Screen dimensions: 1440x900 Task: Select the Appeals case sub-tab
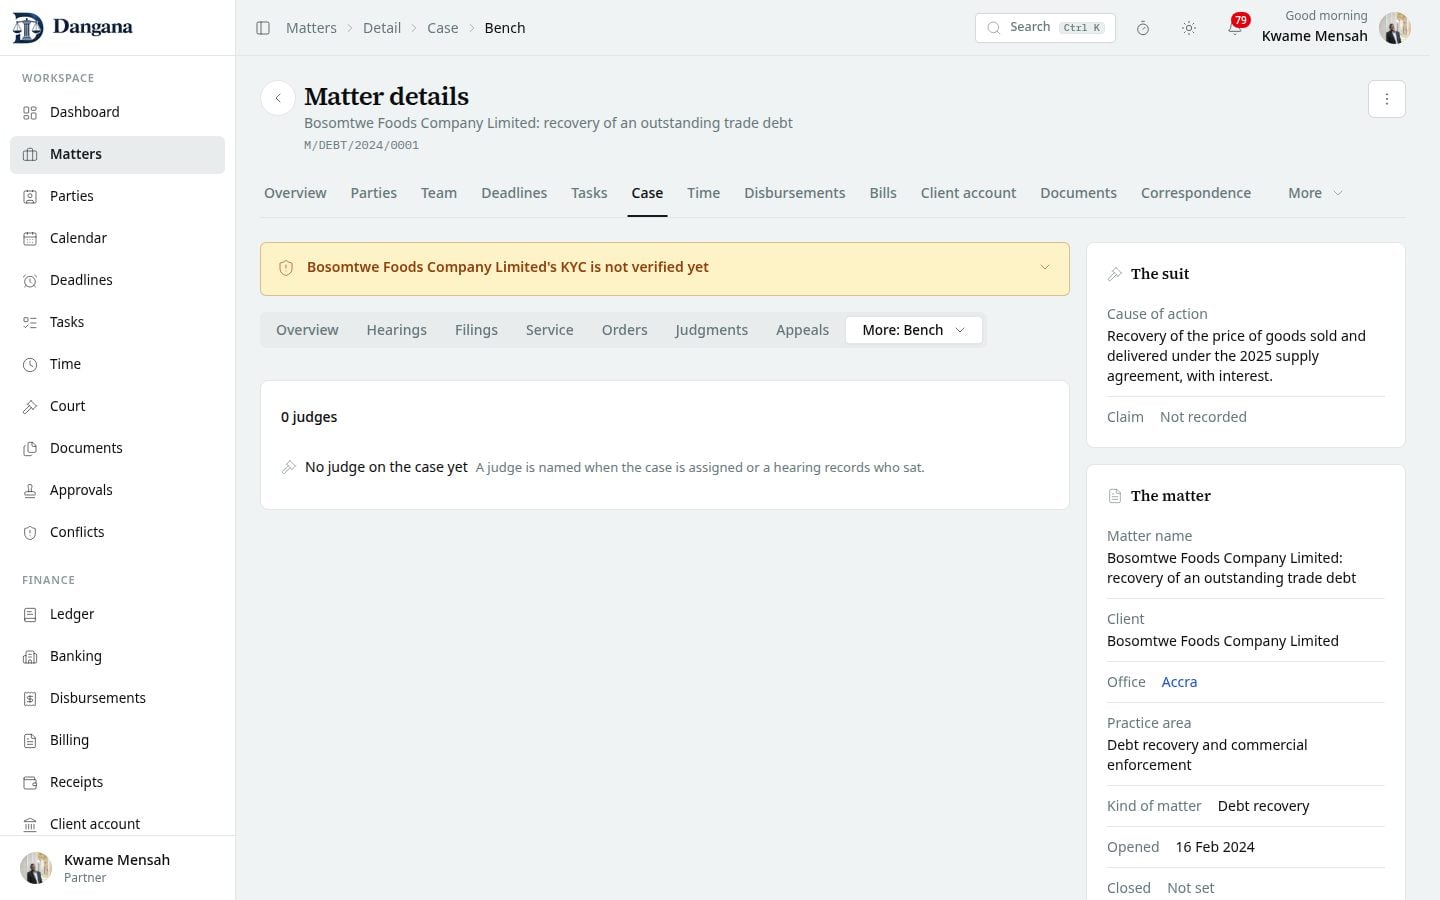pyautogui.click(x=802, y=330)
